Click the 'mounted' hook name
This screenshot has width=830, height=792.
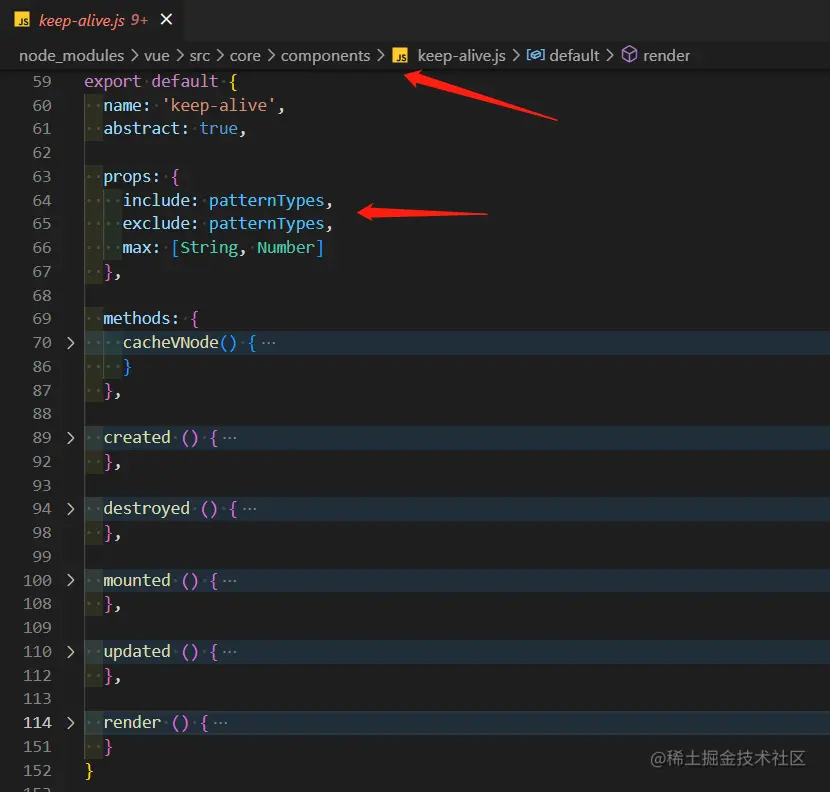(137, 580)
